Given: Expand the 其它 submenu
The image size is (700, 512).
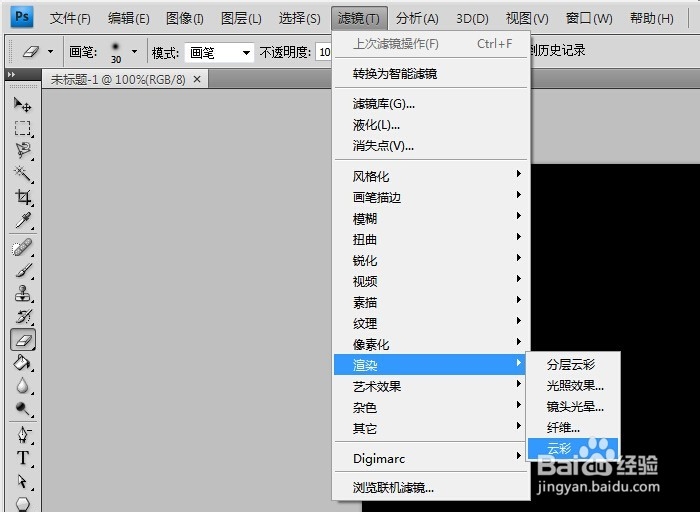Looking at the screenshot, I should tap(431, 428).
